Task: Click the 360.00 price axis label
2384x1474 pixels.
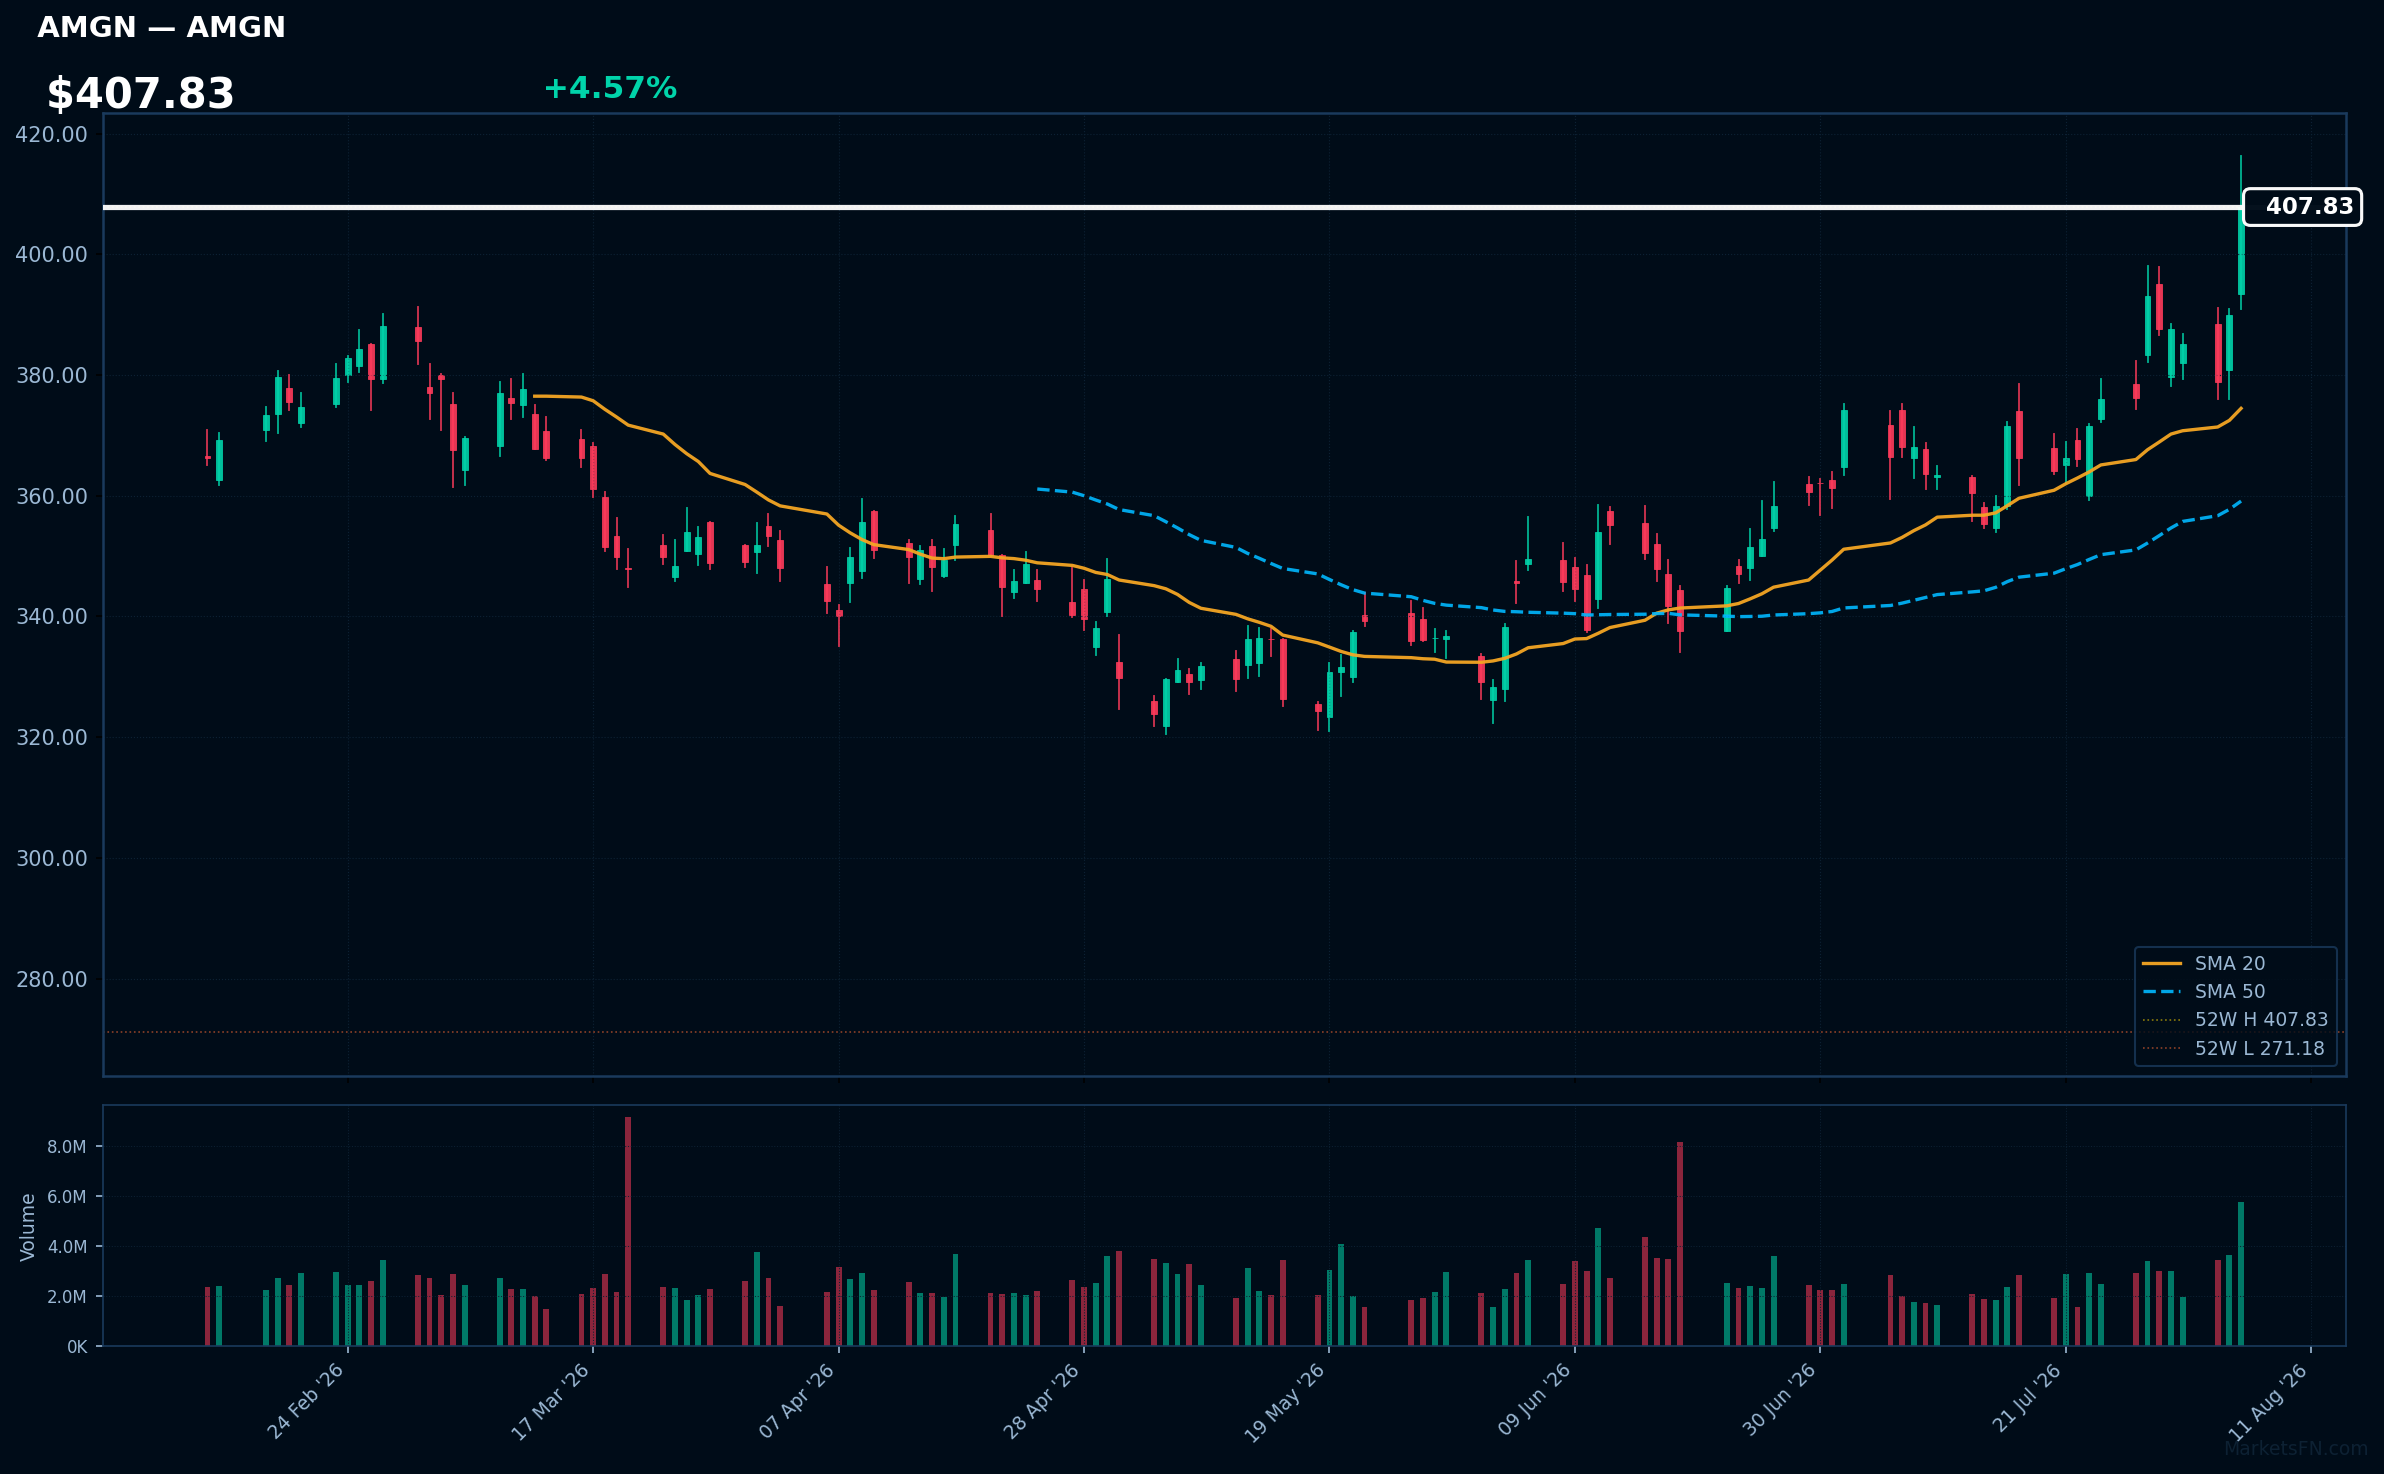Action: 51,496
